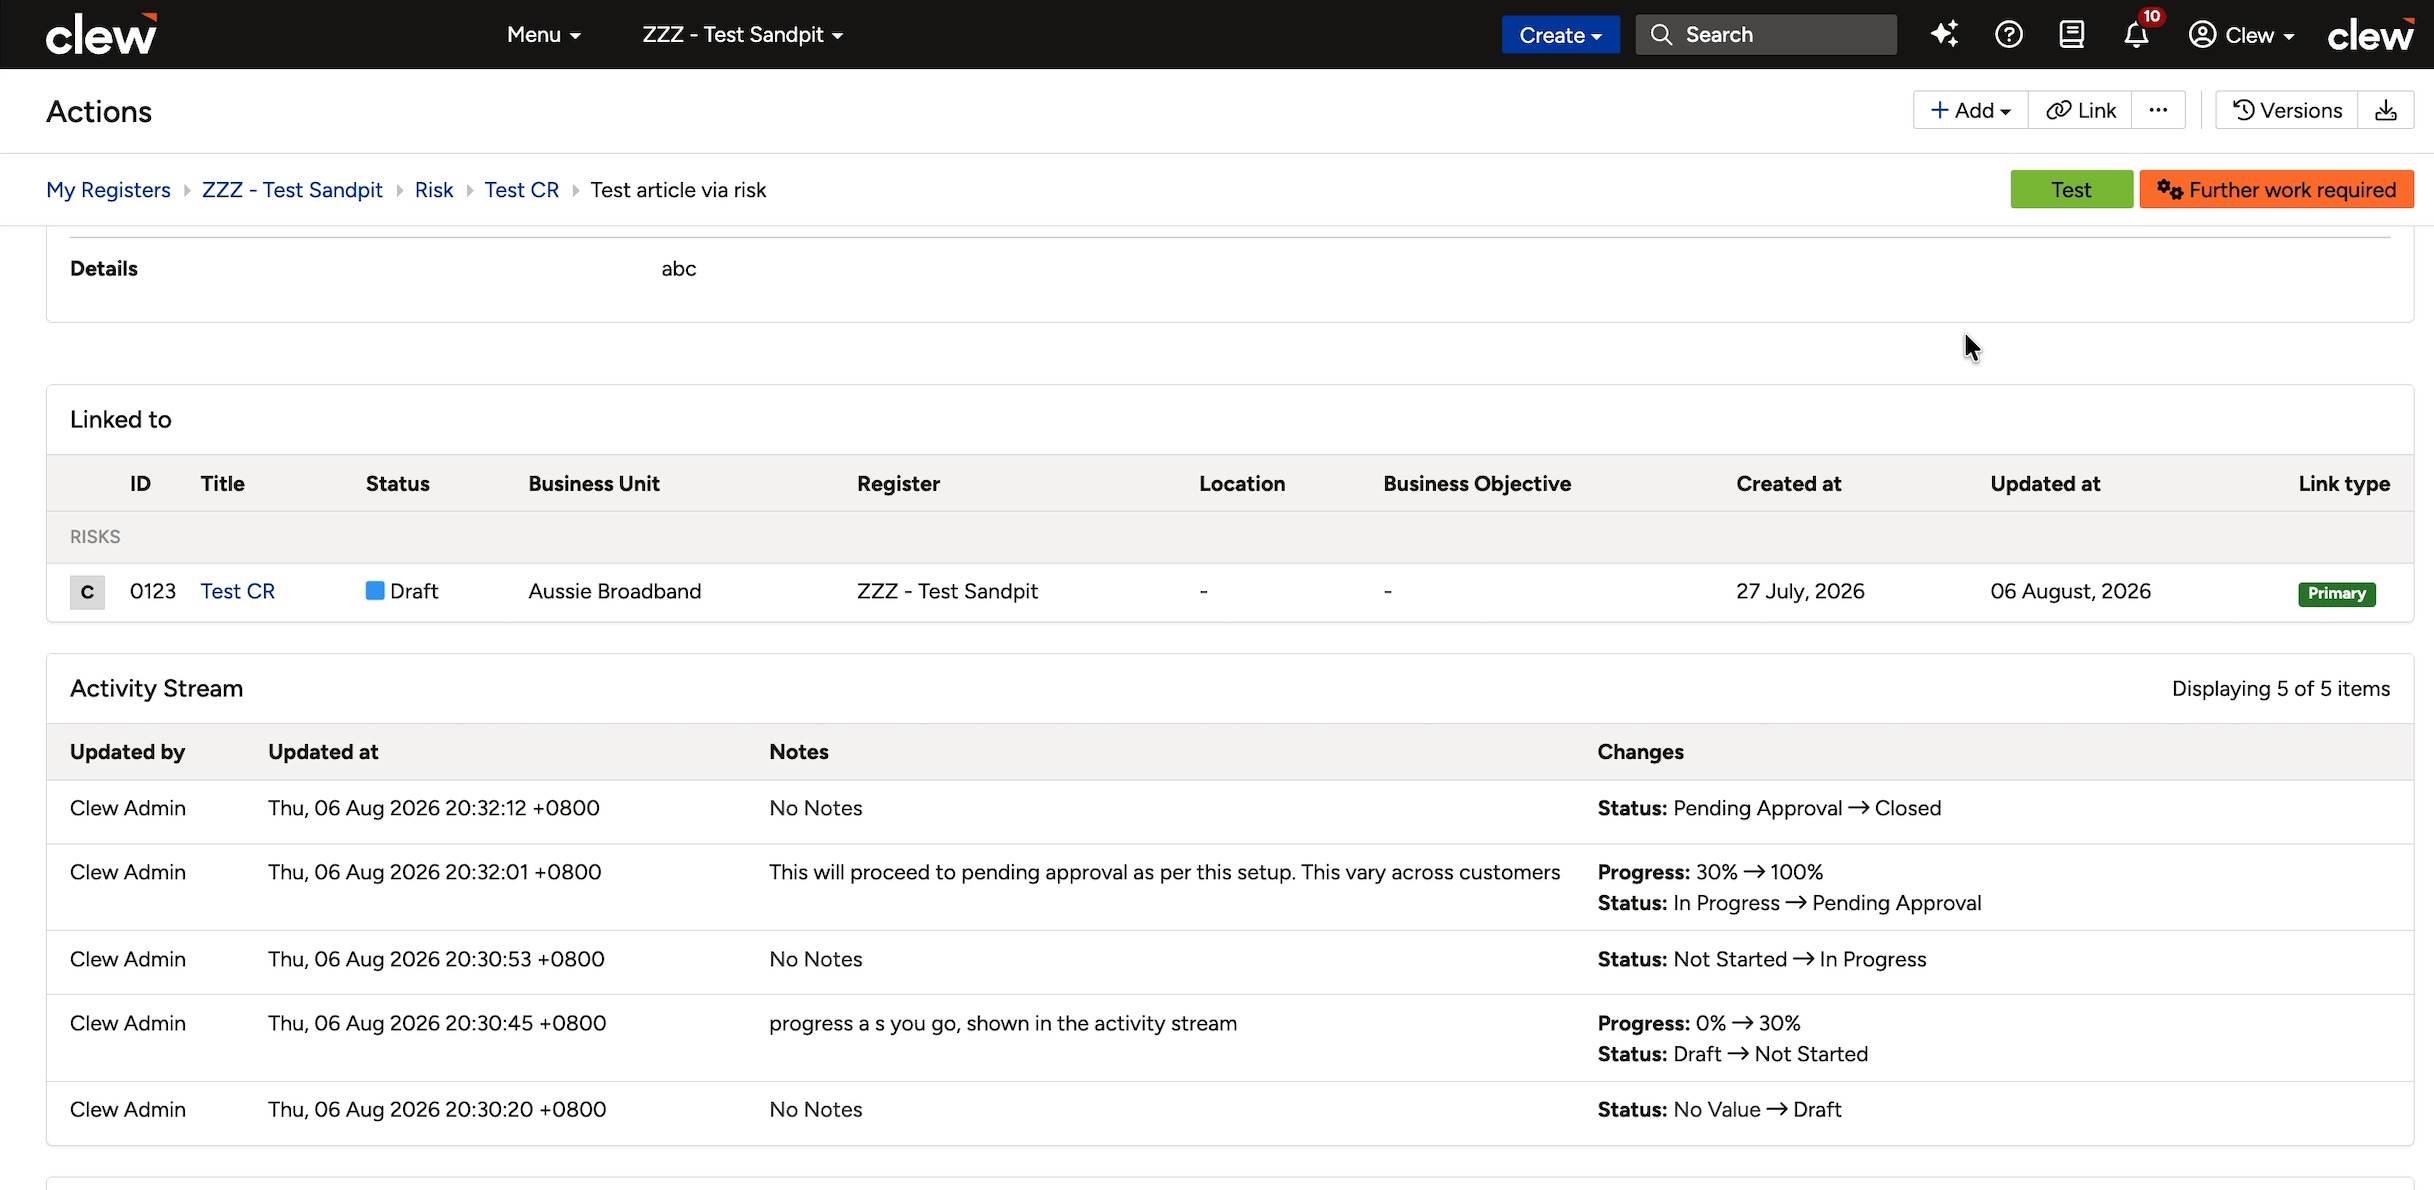Open the help question mark icon
This screenshot has height=1190, width=2434.
coord(2008,35)
